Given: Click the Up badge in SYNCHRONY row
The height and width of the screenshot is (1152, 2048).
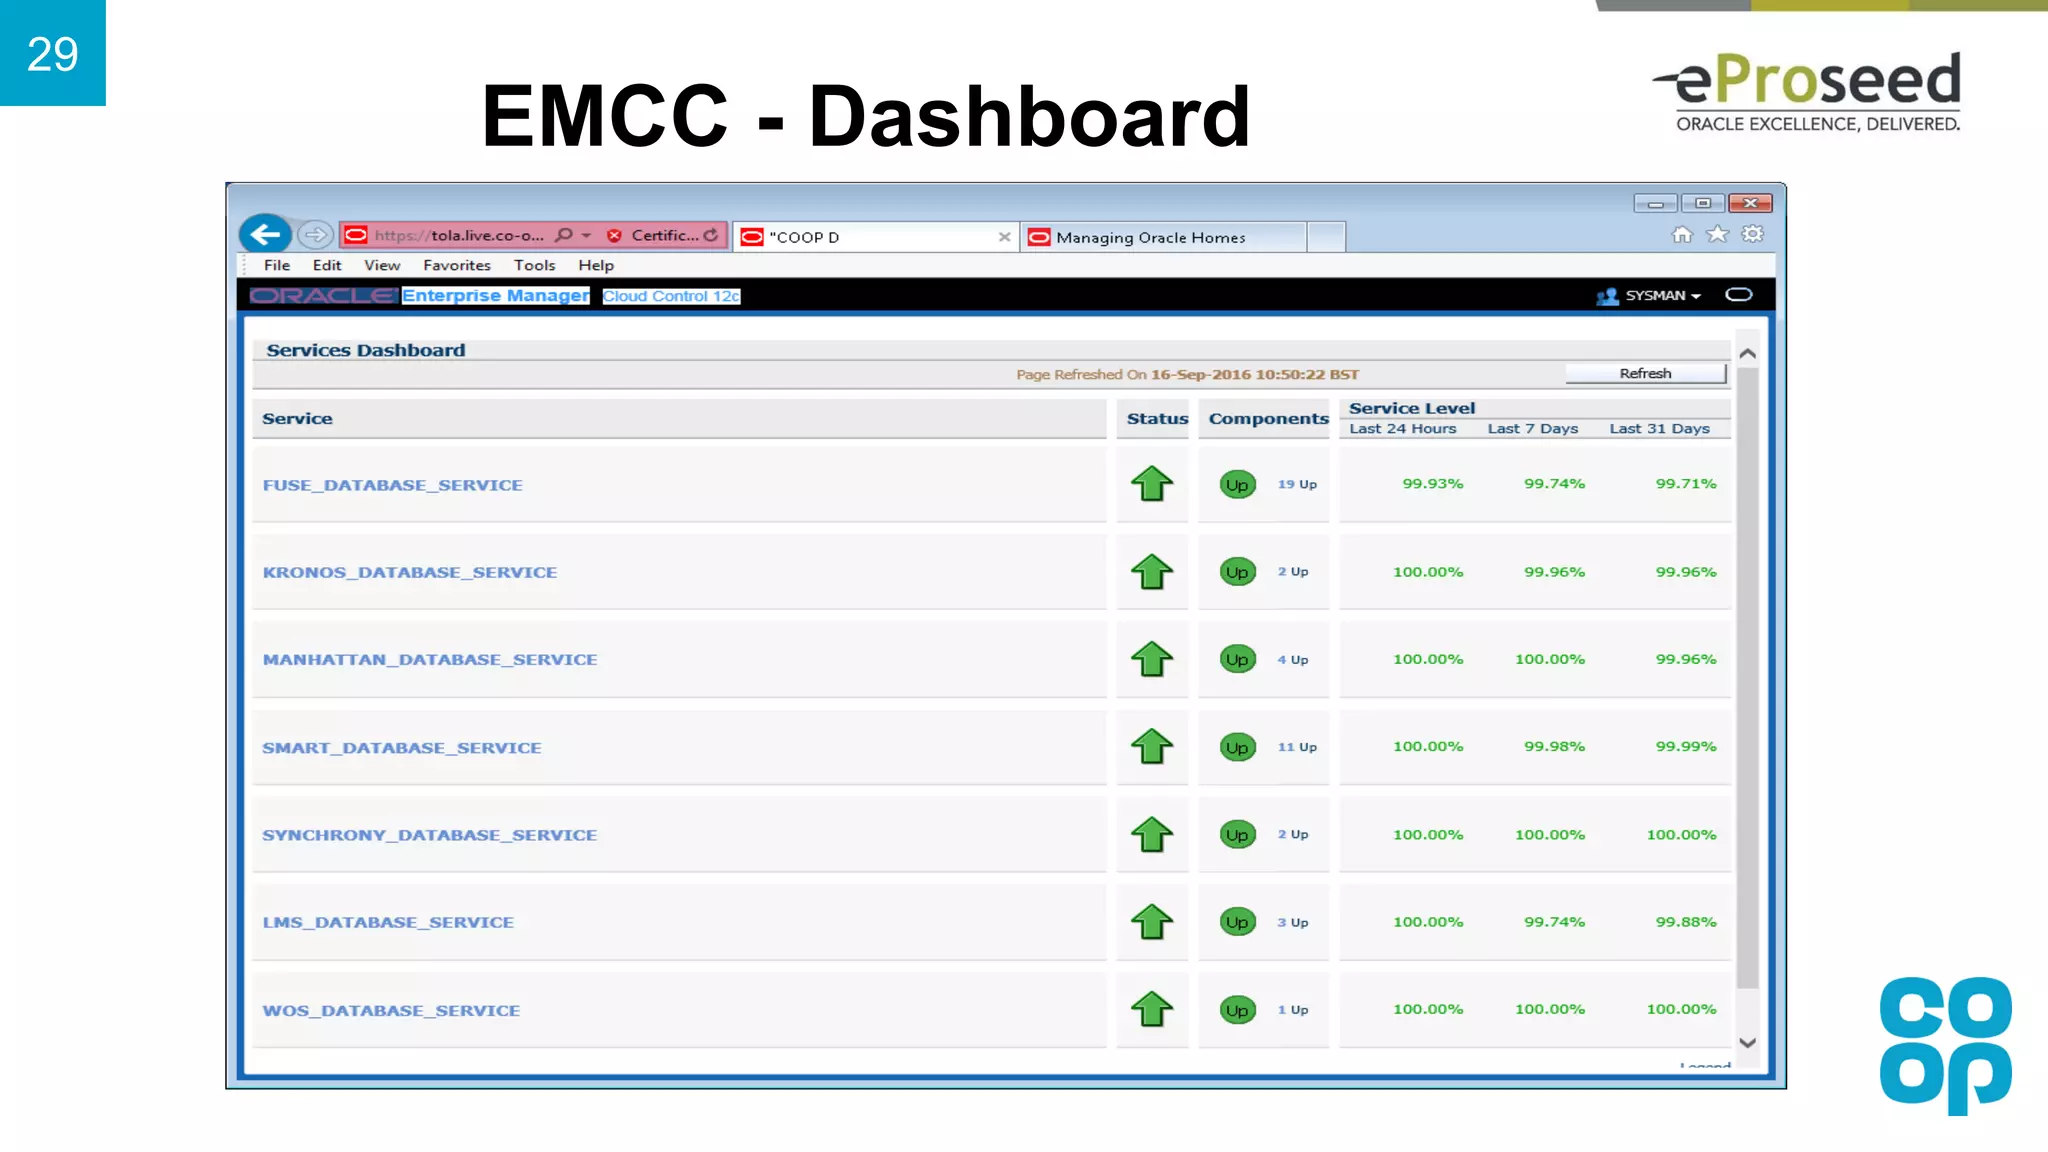Looking at the screenshot, I should coord(1238,835).
